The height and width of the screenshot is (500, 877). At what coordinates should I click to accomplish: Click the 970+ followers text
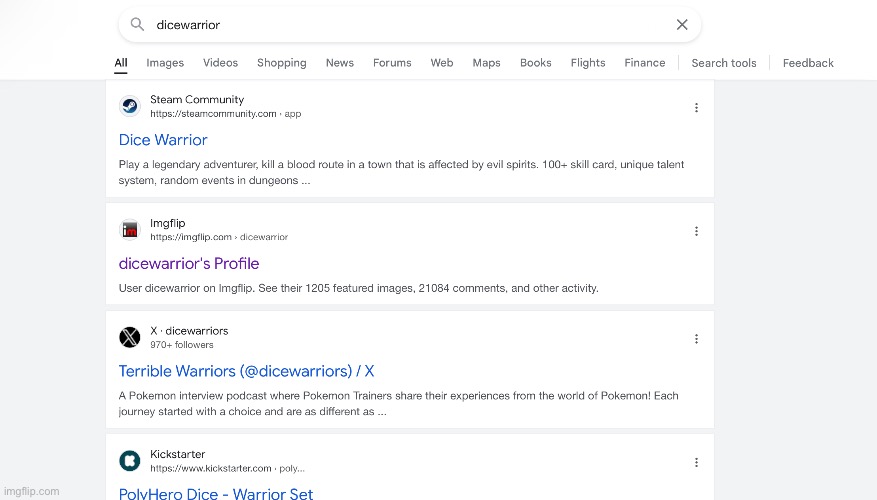pos(182,345)
